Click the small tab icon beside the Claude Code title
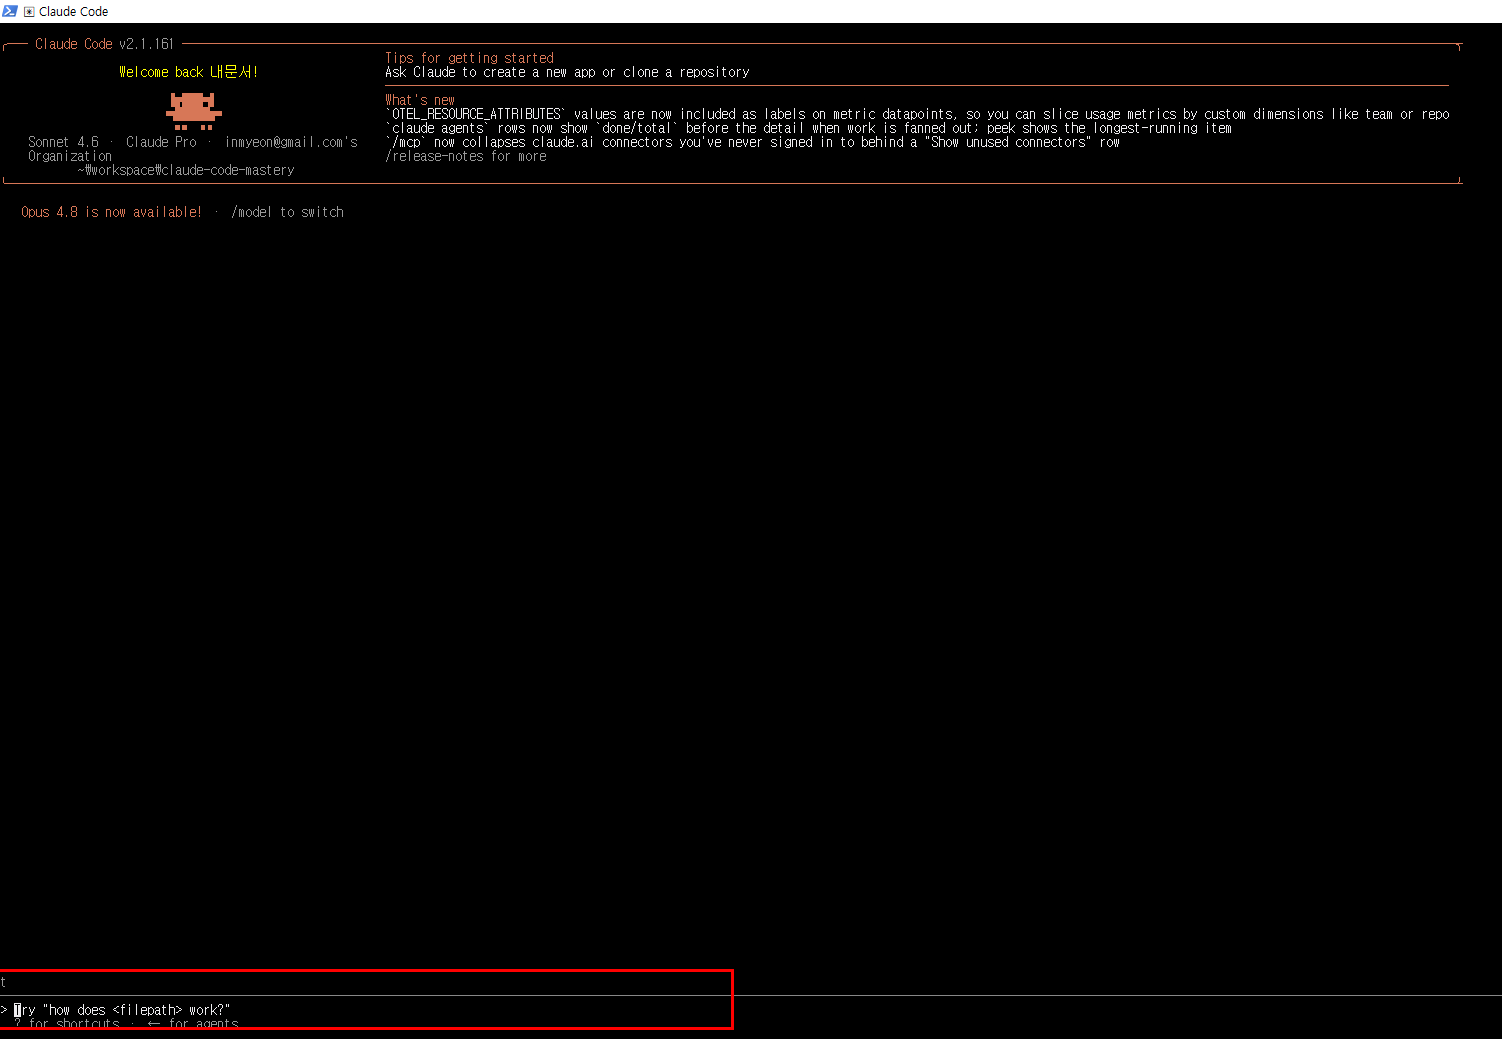 pyautogui.click(x=29, y=12)
